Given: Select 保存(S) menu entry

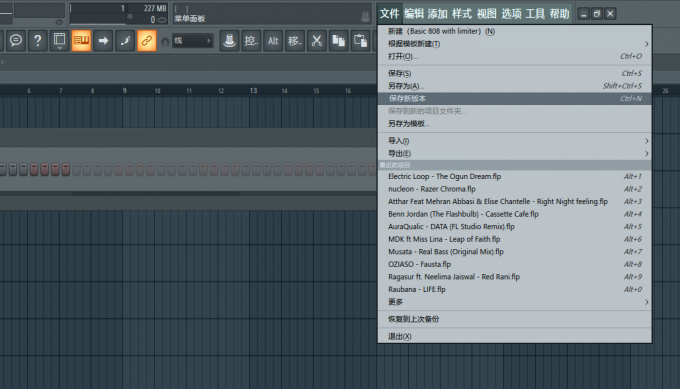Looking at the screenshot, I should 514,73.
